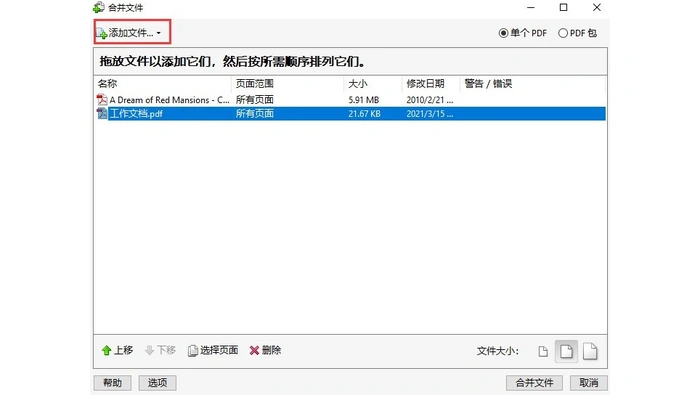The width and height of the screenshot is (700, 395).
Task: Click the 5.91 MB size cell
Action: 364,100
